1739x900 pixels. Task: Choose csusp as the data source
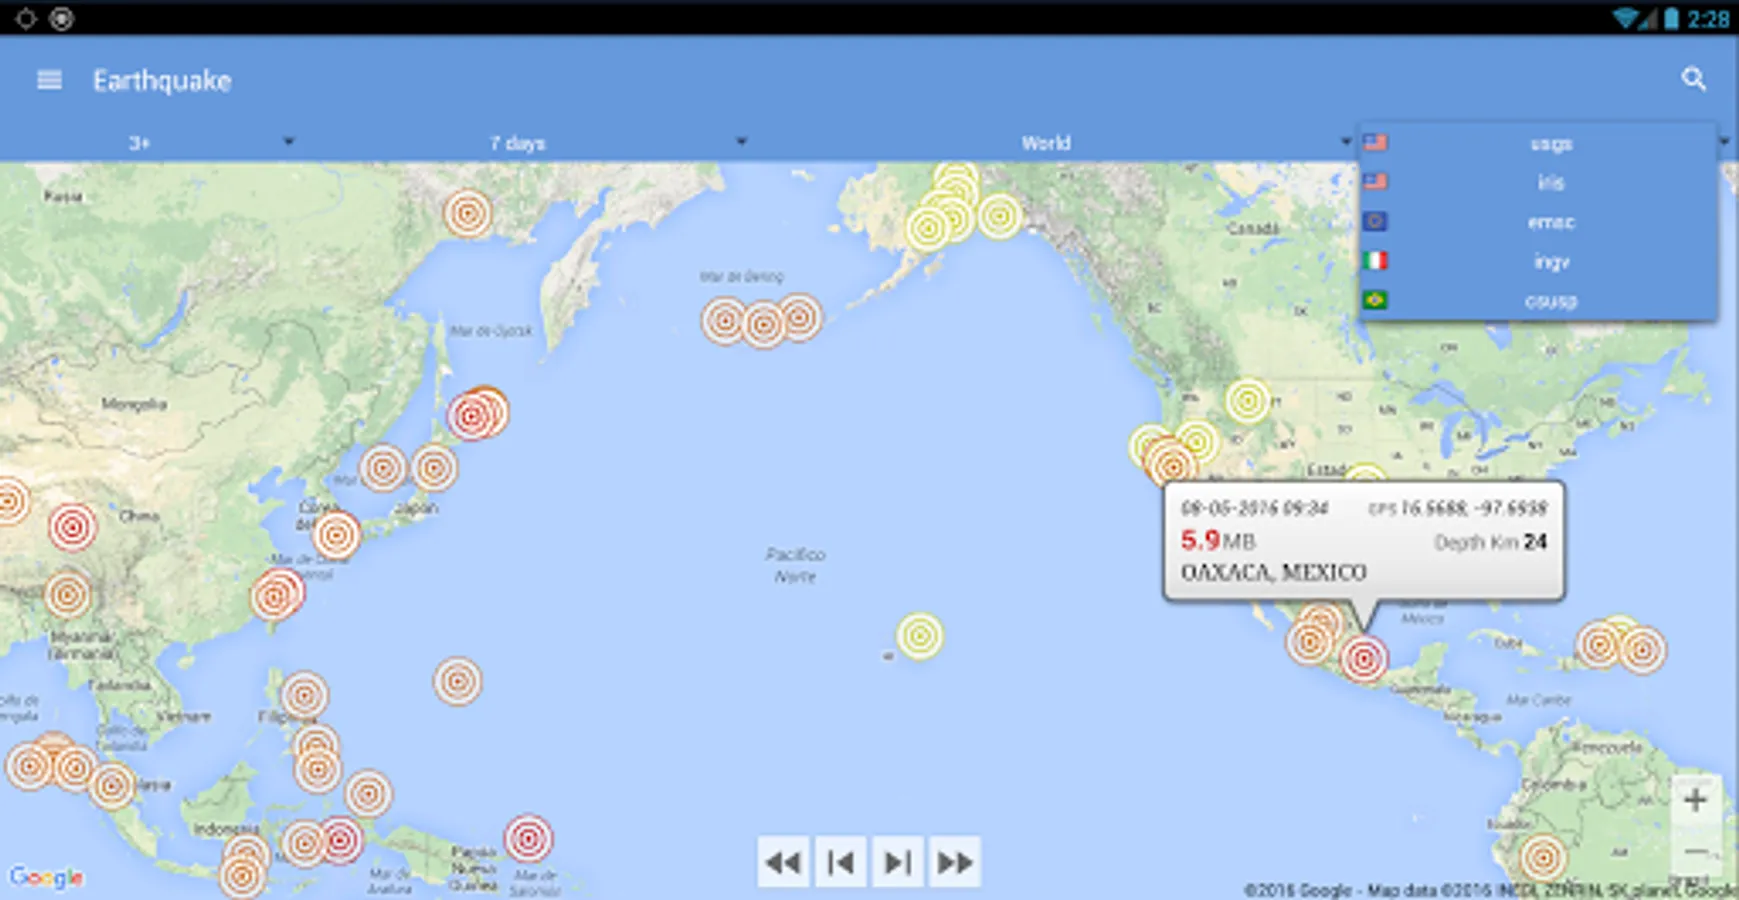[x=1538, y=300]
